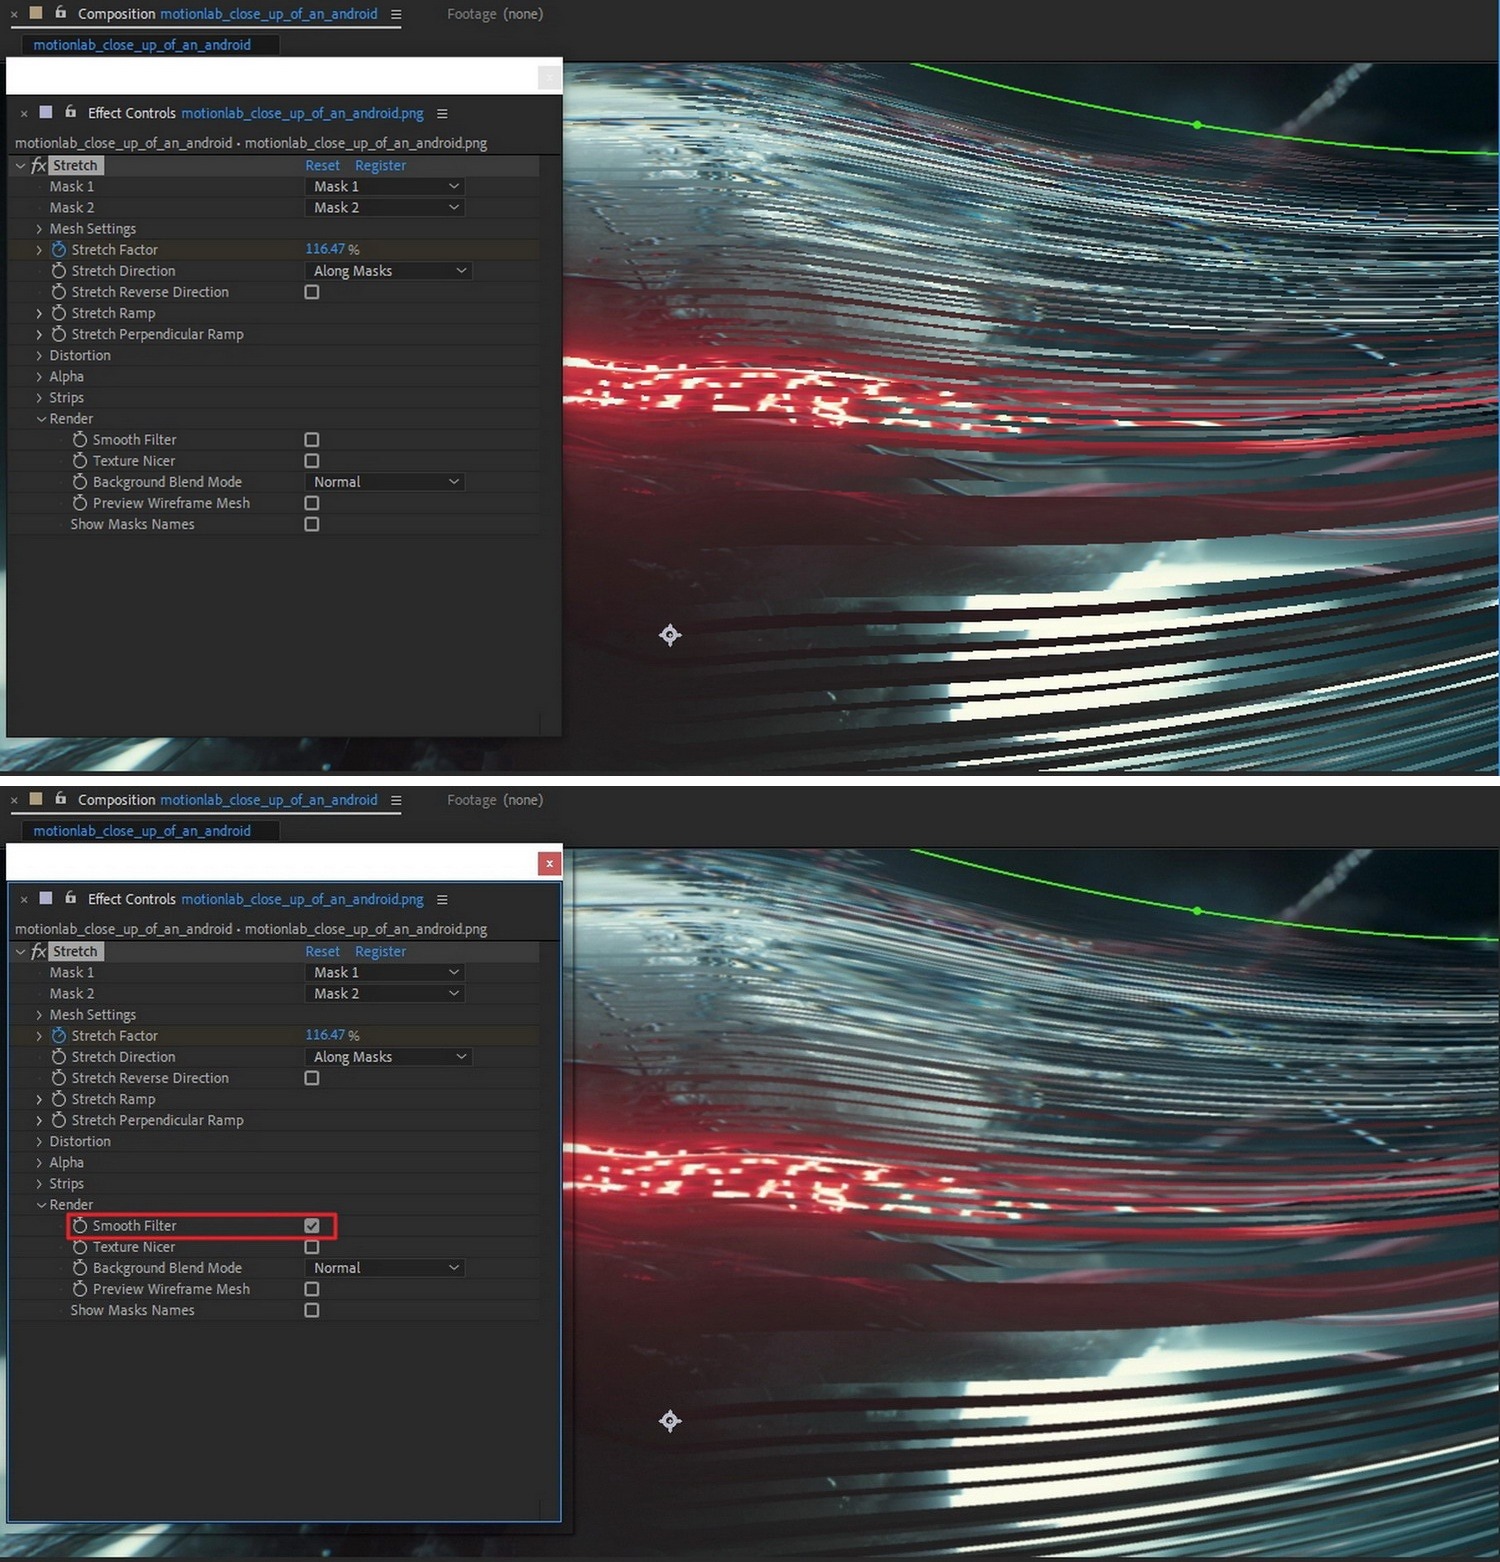1500x1562 pixels.
Task: Click Stretch Reverse Direction stopwatch in upper panel
Action: [x=59, y=292]
